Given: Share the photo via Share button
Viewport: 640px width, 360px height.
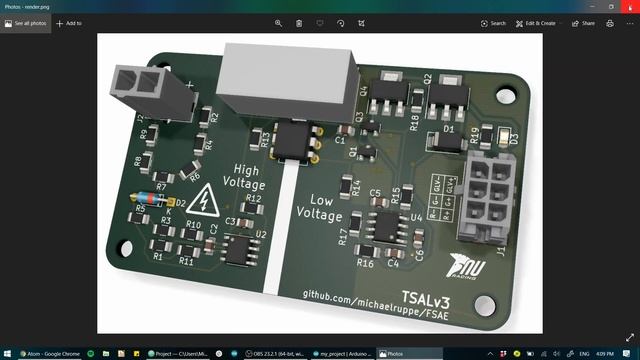Looking at the screenshot, I should pyautogui.click(x=583, y=23).
